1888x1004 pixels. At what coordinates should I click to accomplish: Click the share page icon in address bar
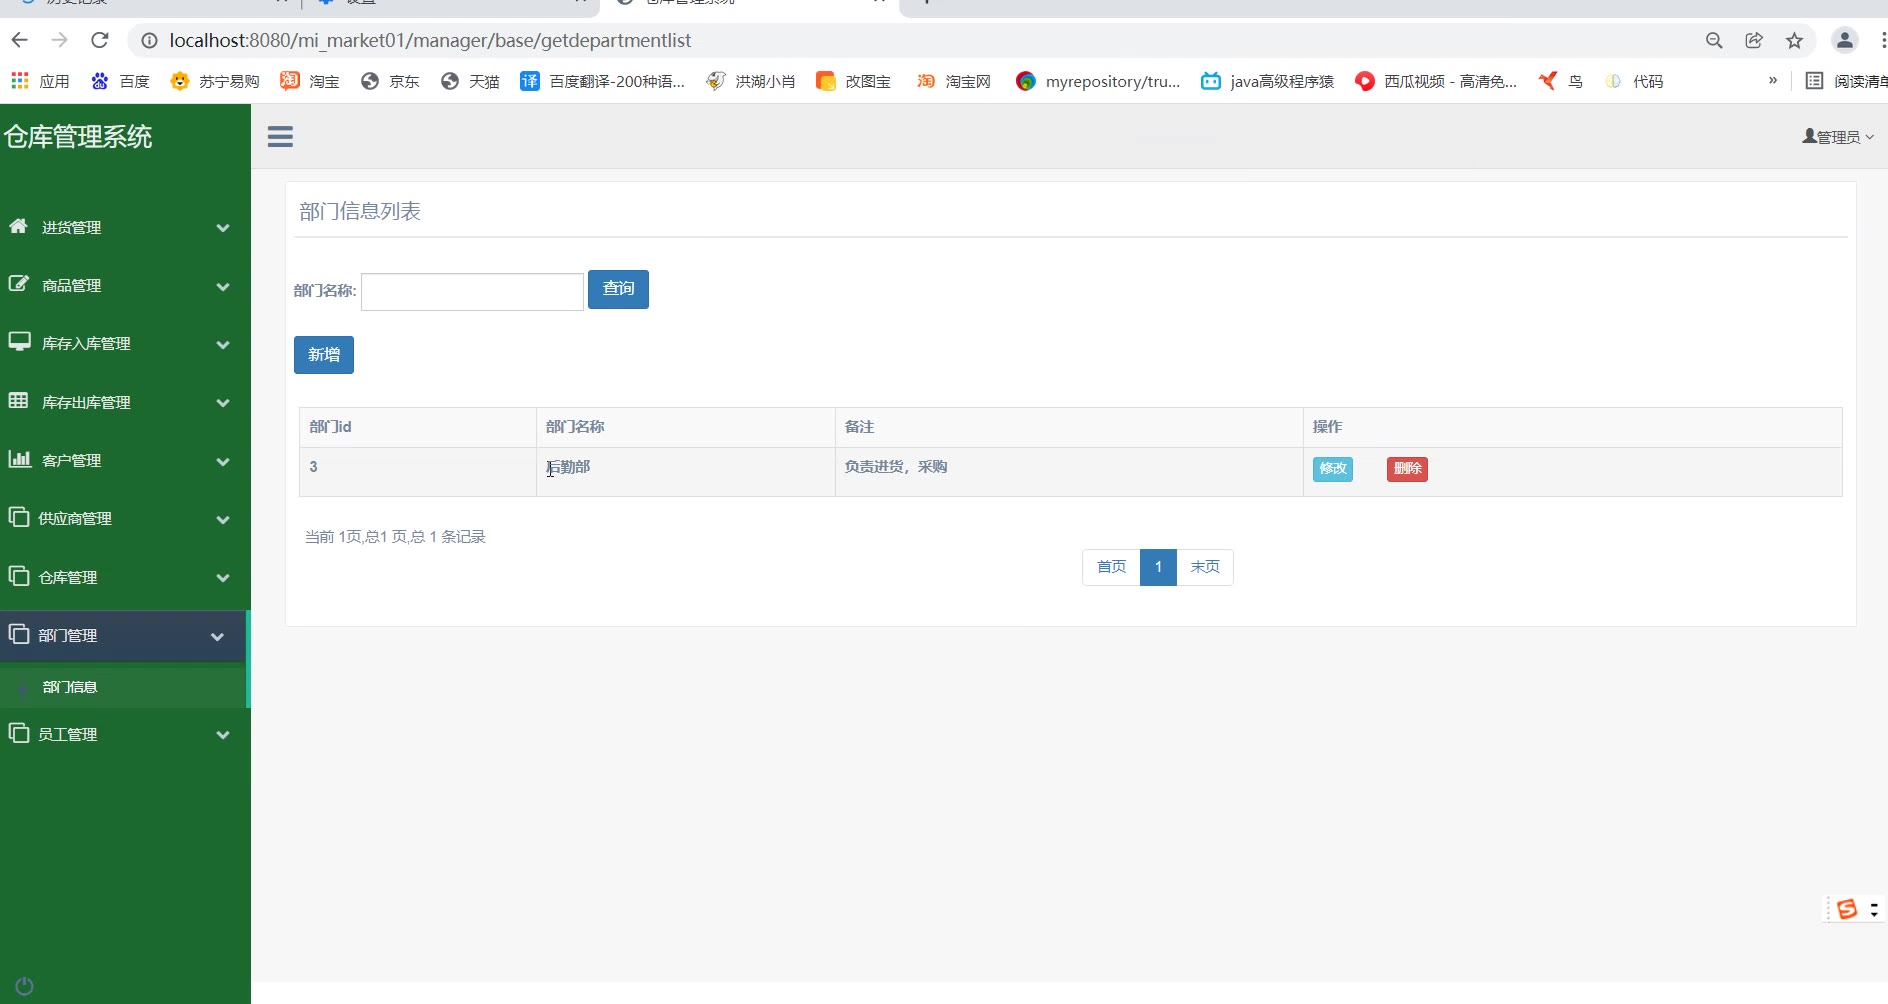[1754, 40]
